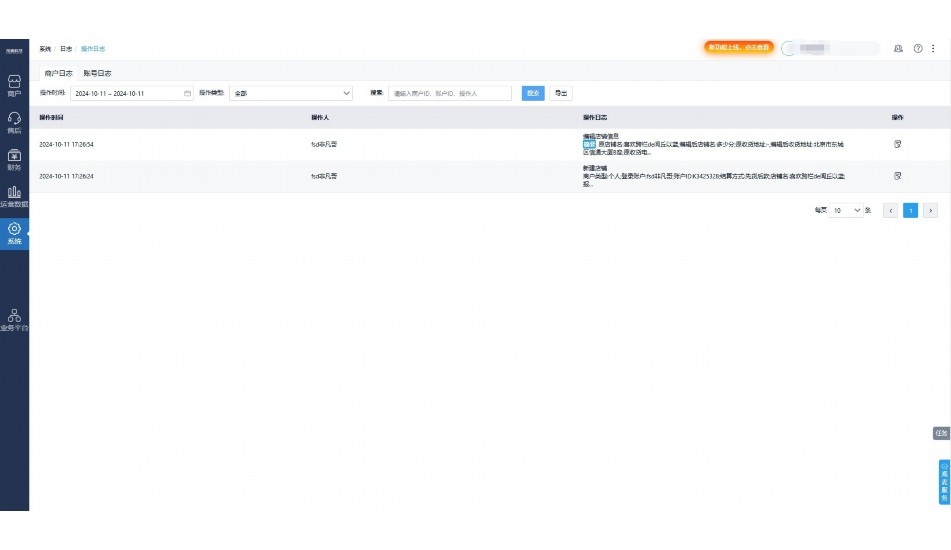This screenshot has width=951, height=550.
Task: Expand the 操作类型 dropdown showing 全部
Action: (291, 93)
